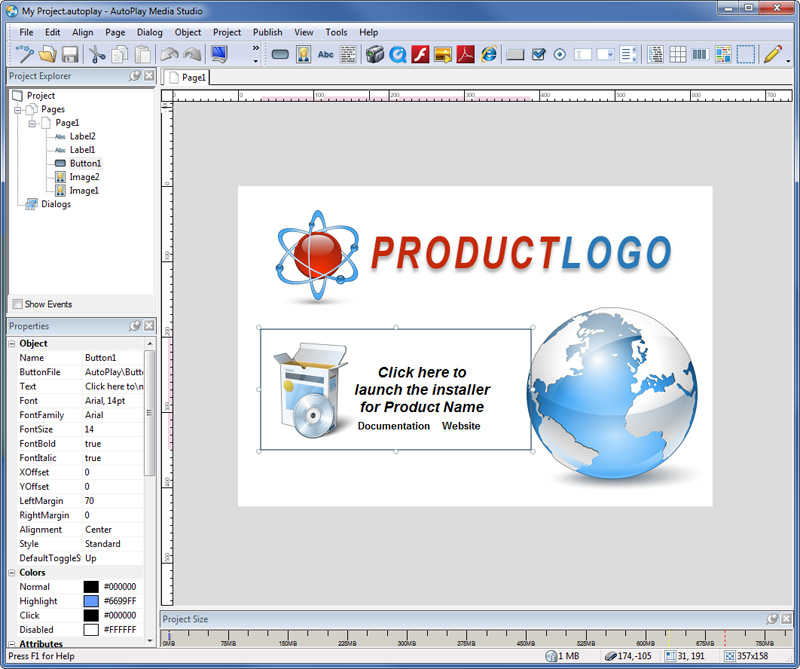Insert a CheckBox object from toolbar

pos(538,54)
